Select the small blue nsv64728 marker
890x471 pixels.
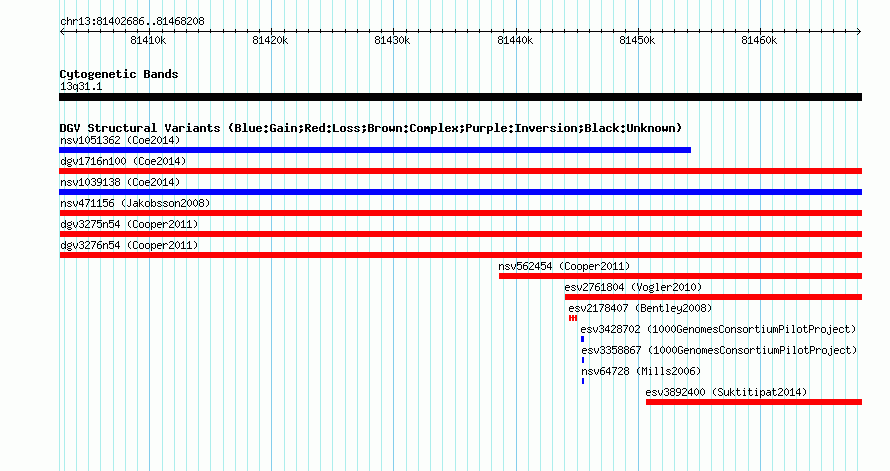pos(583,381)
